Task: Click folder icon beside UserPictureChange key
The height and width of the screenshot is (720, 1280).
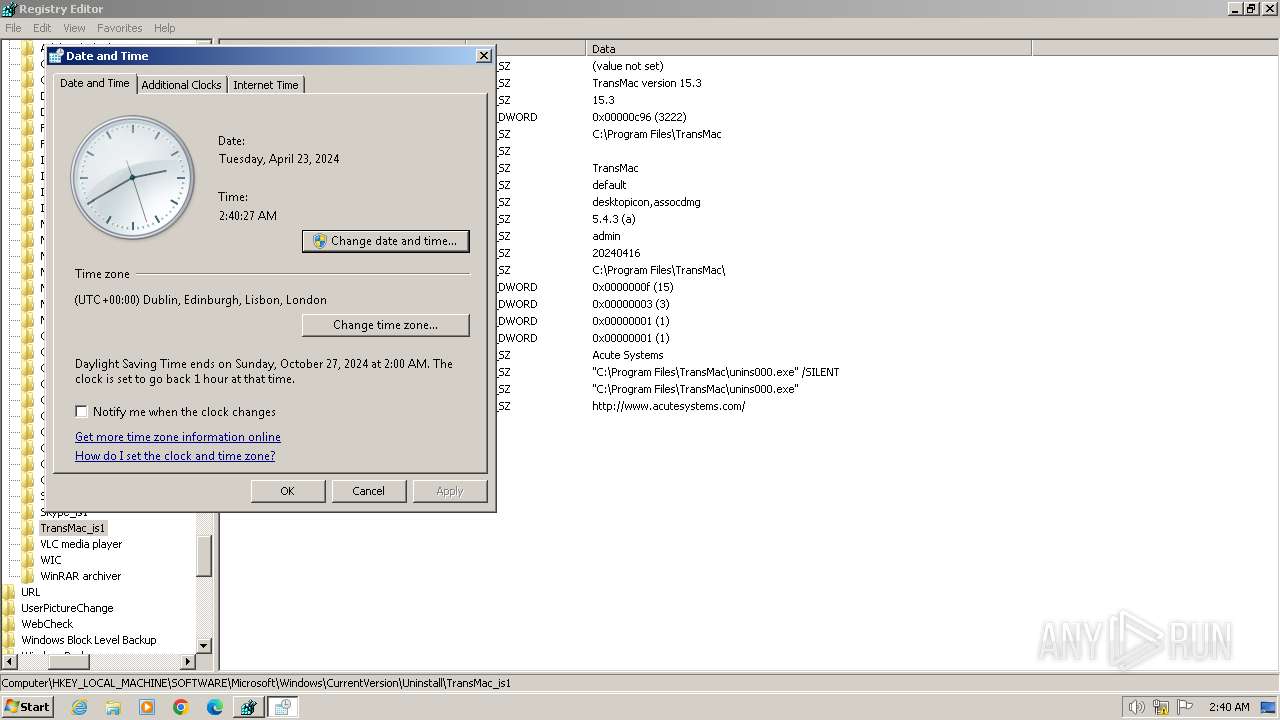Action: [x=10, y=608]
